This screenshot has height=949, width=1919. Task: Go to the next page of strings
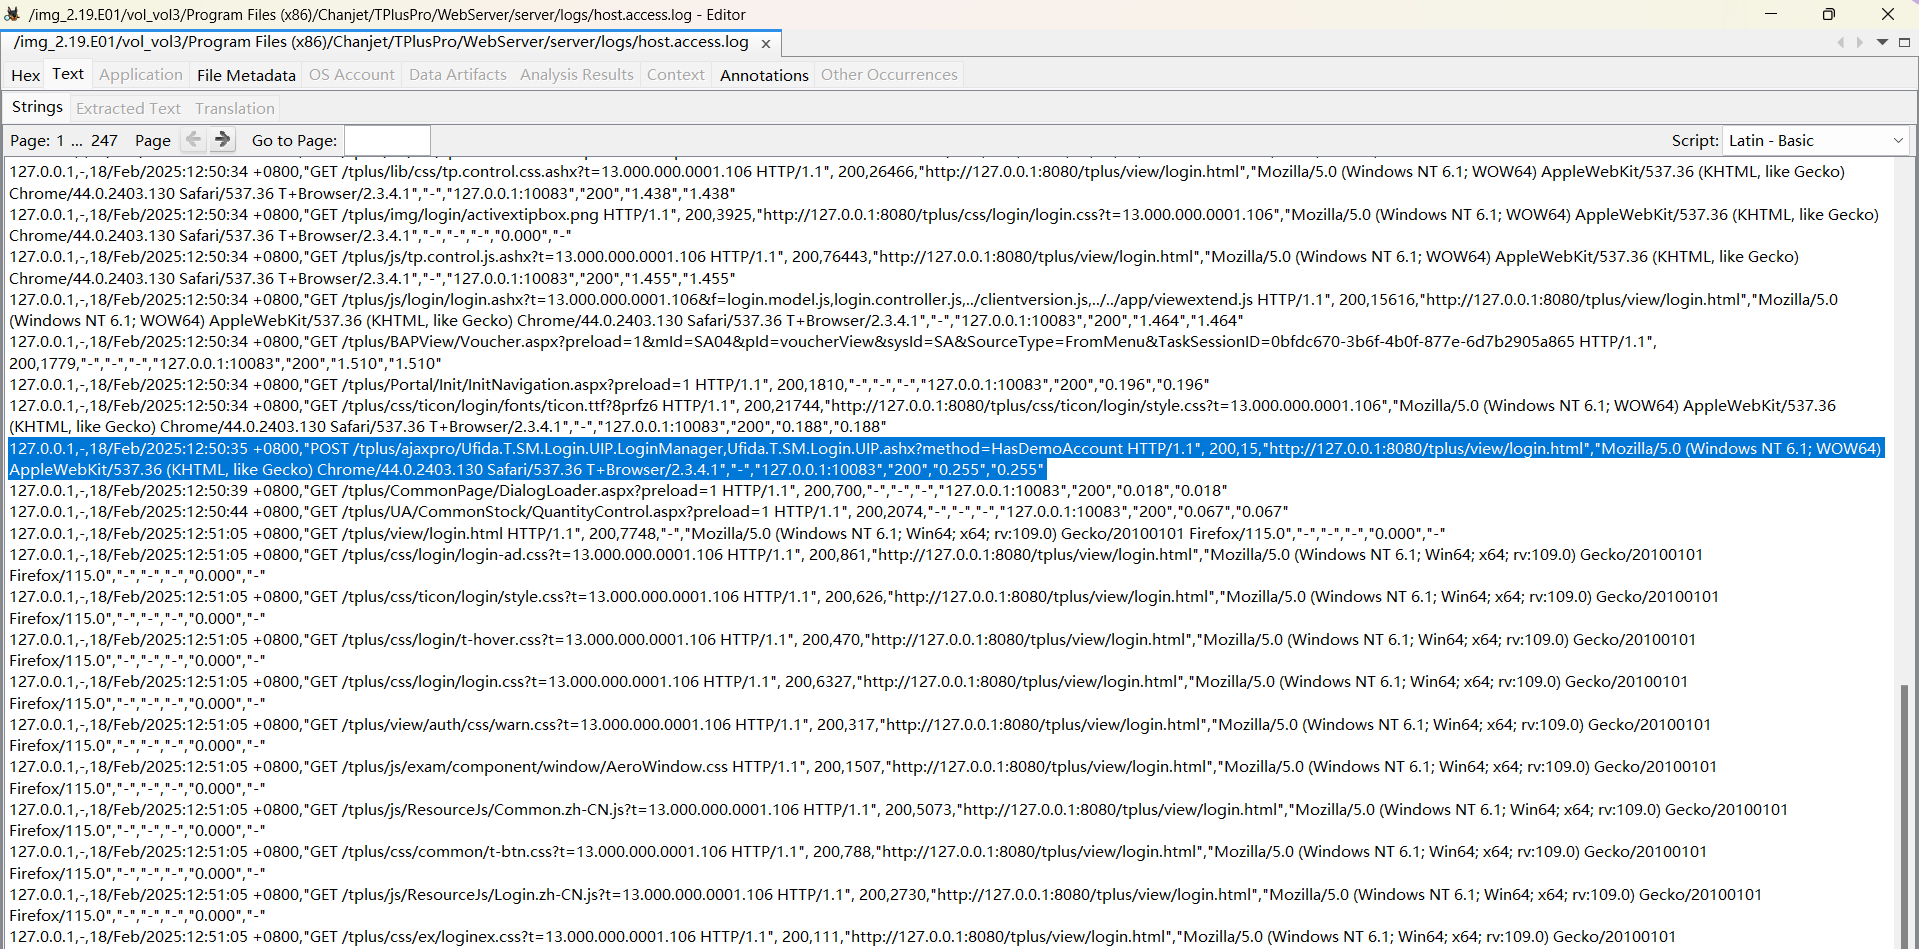[x=223, y=140]
